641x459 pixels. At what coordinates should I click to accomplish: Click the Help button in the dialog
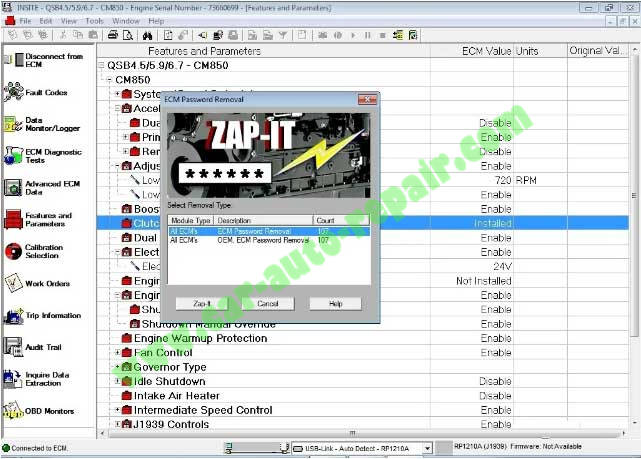pos(335,304)
